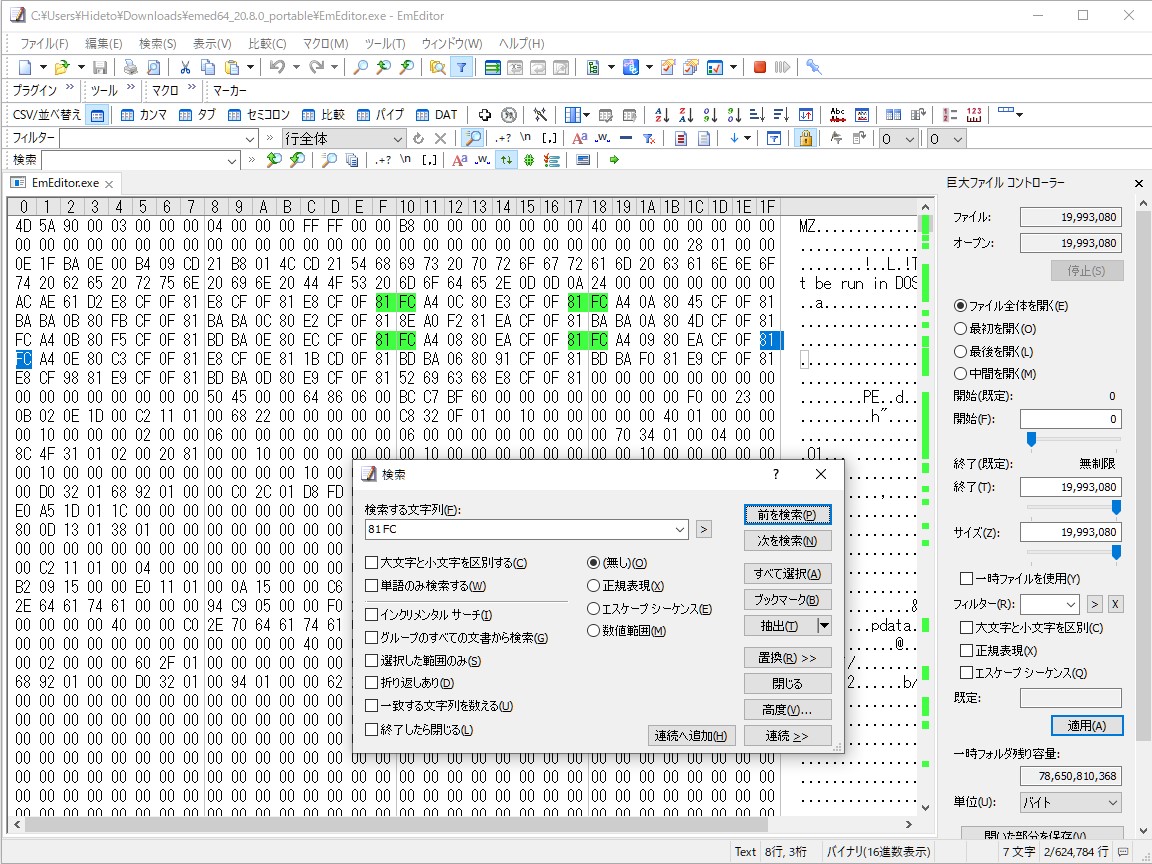Adjust the サイズ slider
This screenshot has width=1152, height=864.
[1116, 552]
